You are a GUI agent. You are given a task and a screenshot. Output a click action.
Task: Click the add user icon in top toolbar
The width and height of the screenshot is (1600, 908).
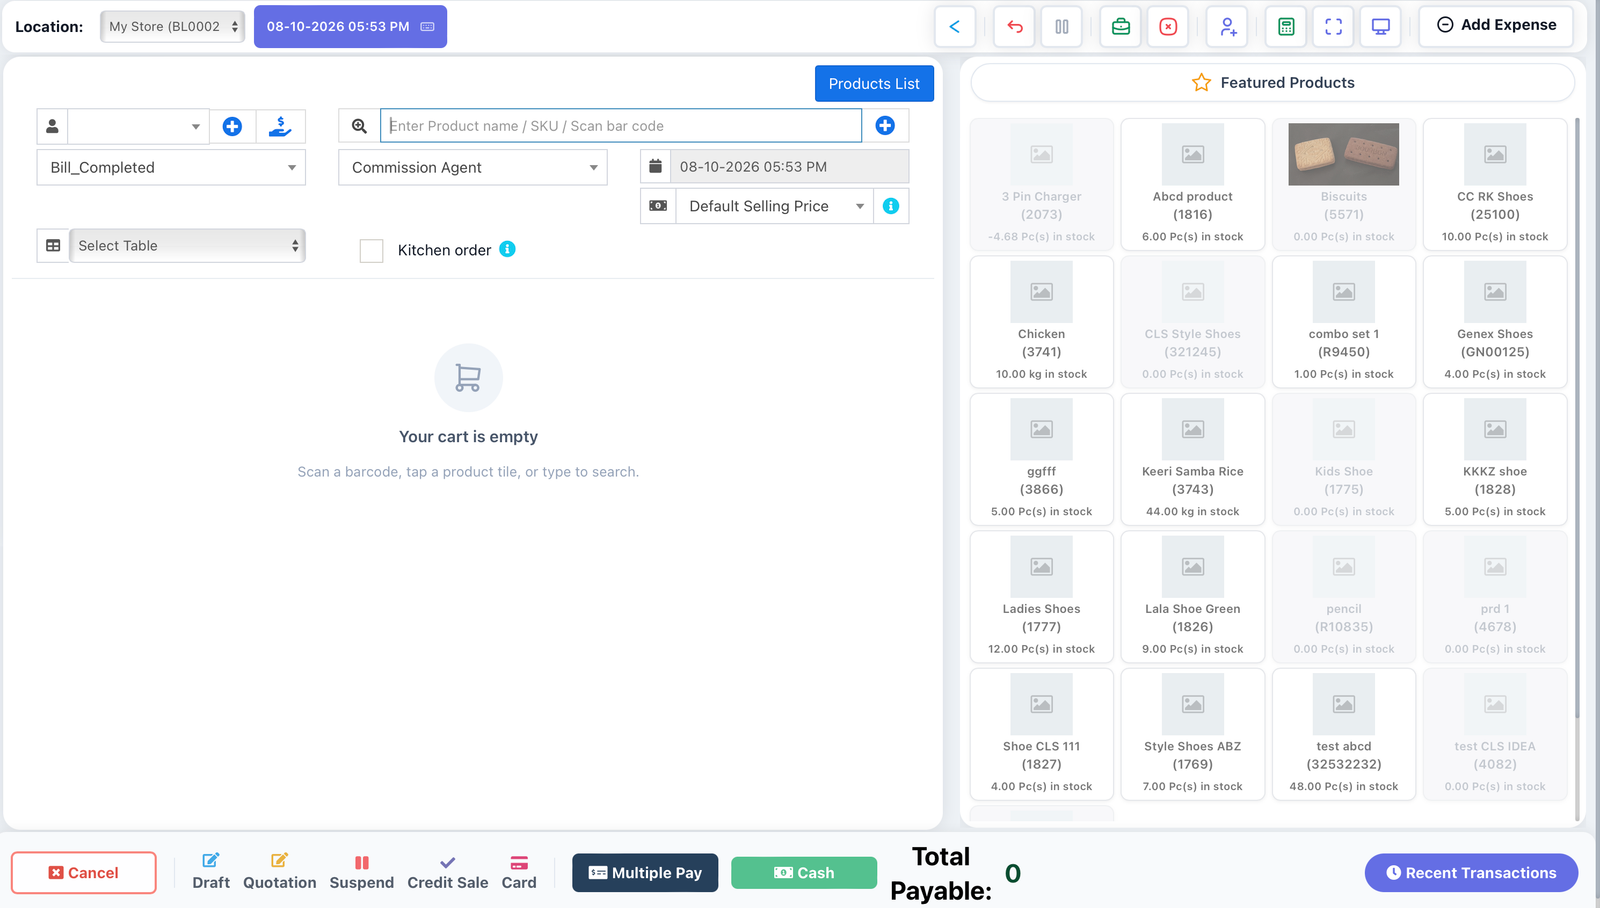[1227, 27]
